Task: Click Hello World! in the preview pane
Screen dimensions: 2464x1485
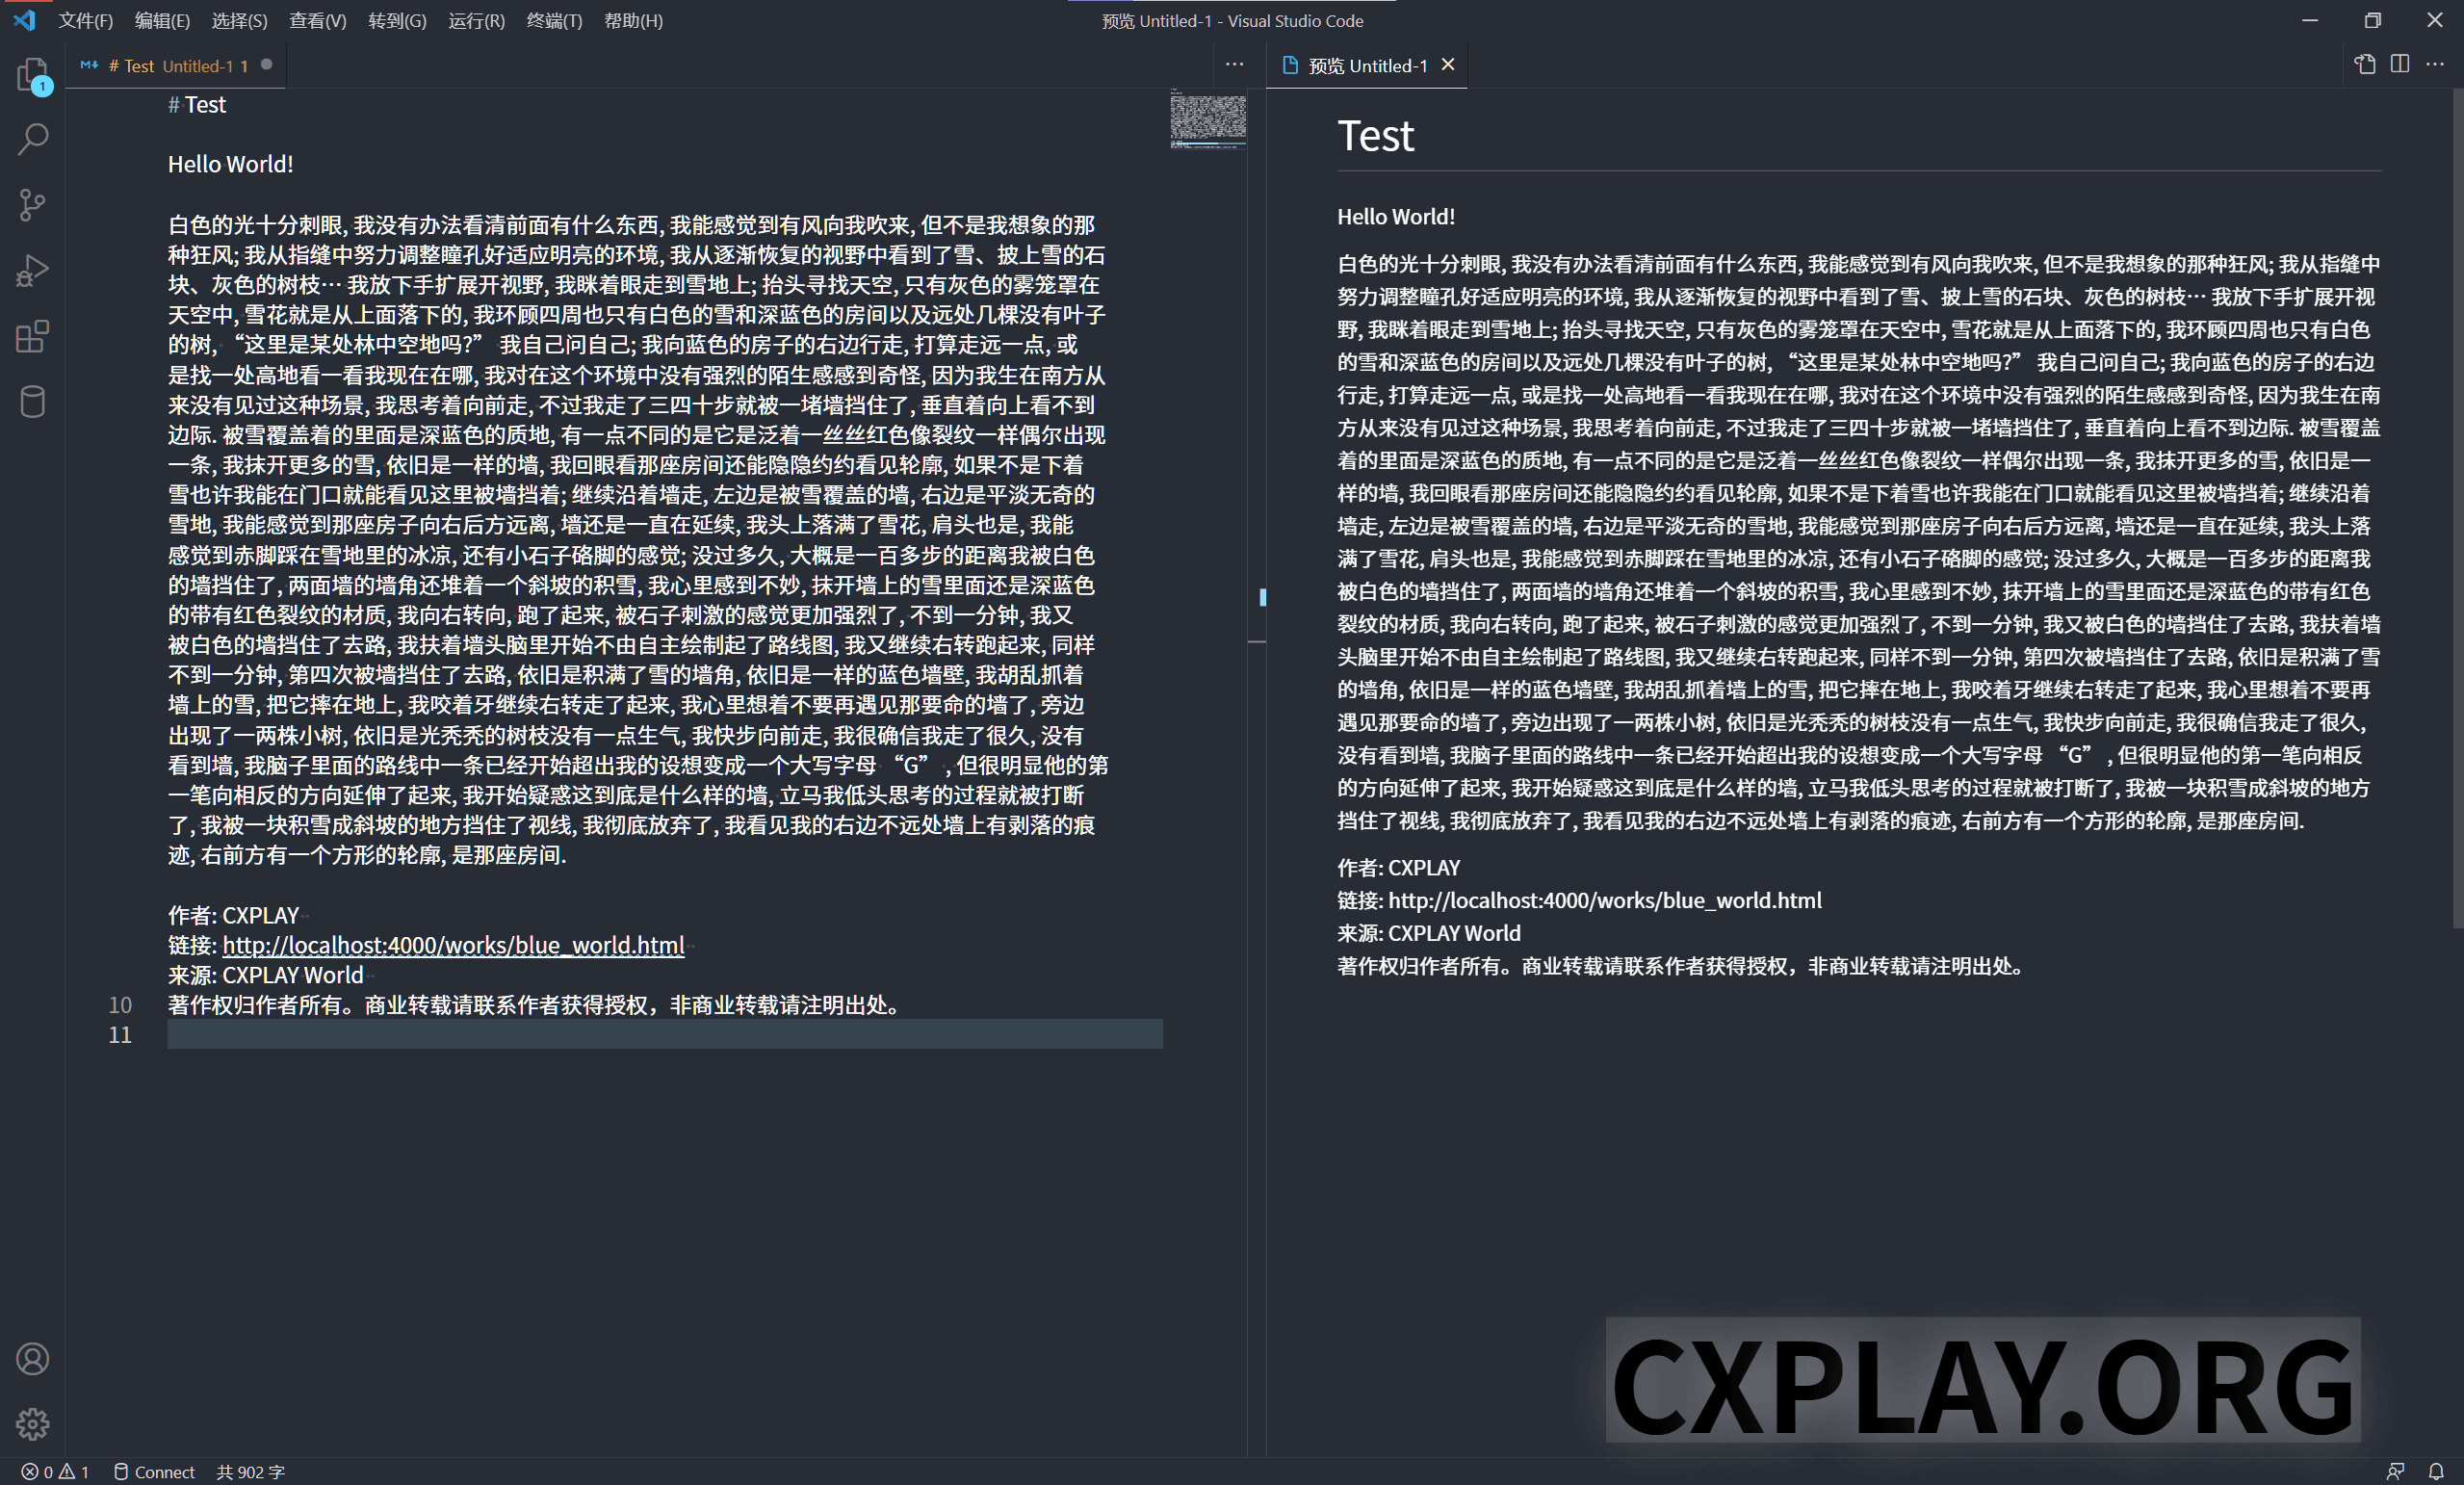Action: [x=1396, y=216]
